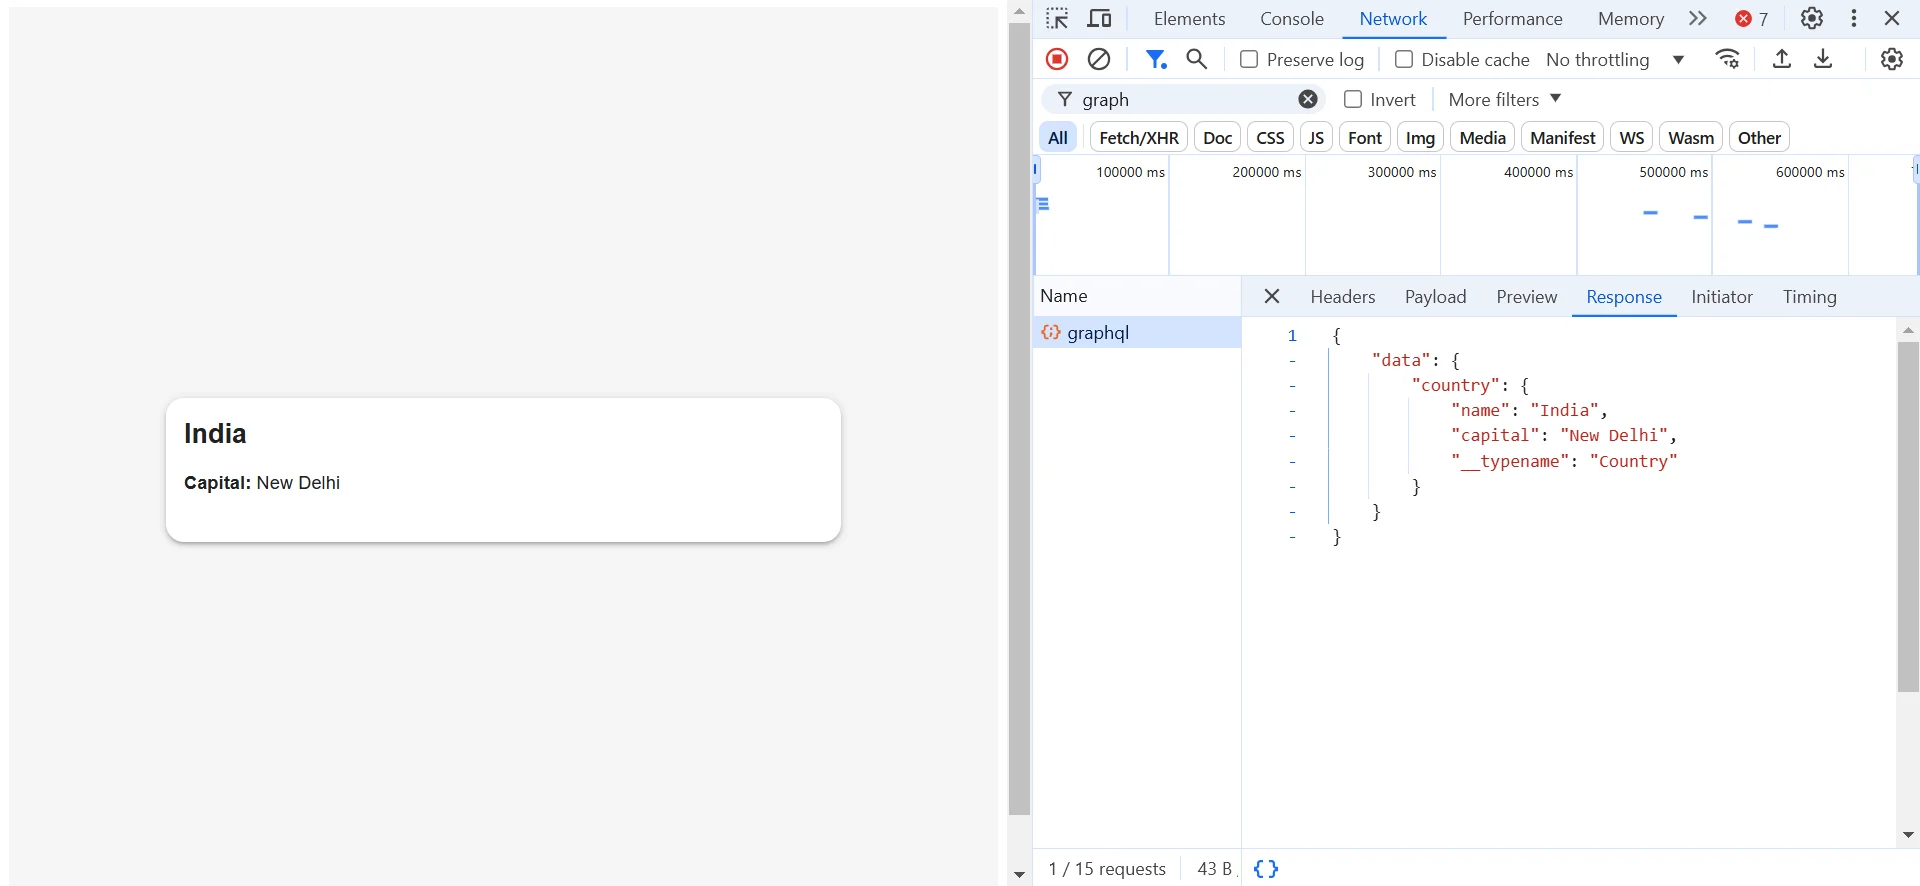
Task: Open the more tabs chevron
Action: pyautogui.click(x=1698, y=19)
